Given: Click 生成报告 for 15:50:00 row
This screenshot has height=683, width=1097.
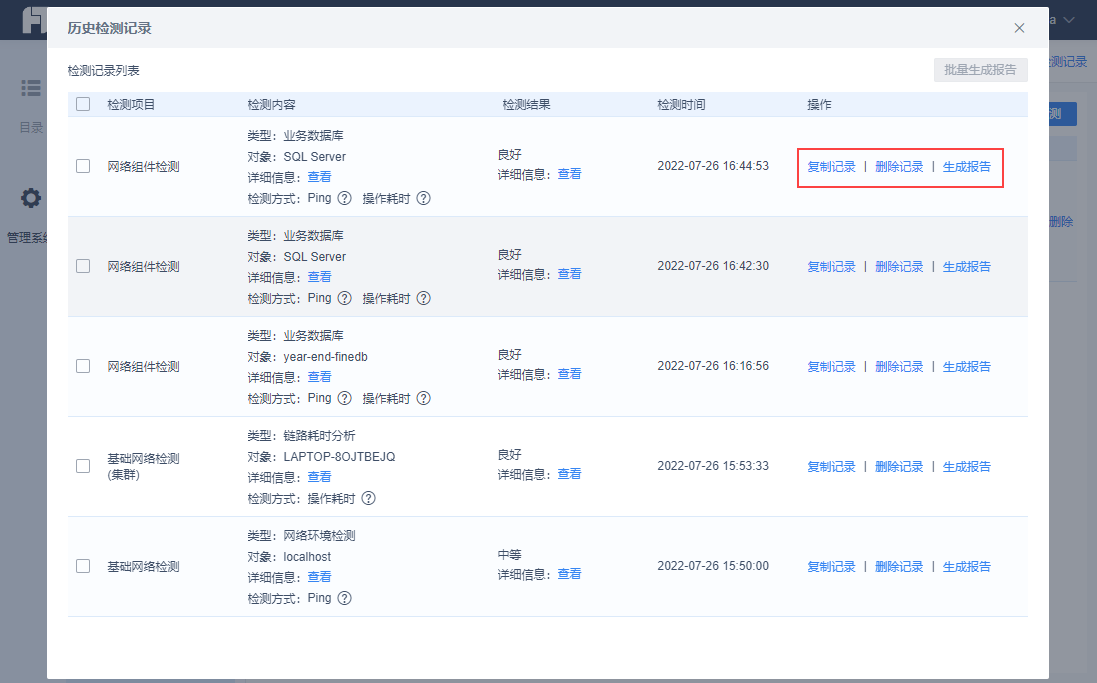Looking at the screenshot, I should pos(967,567).
